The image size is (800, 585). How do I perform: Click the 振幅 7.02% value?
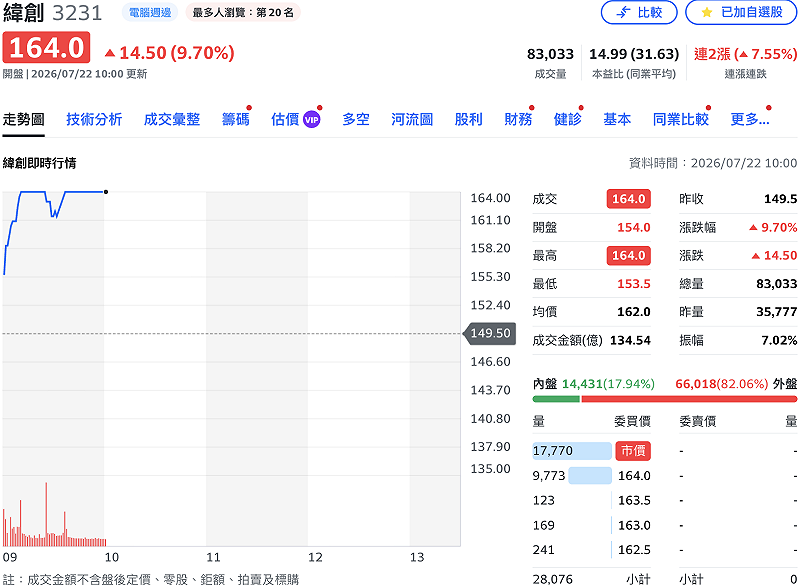click(779, 340)
